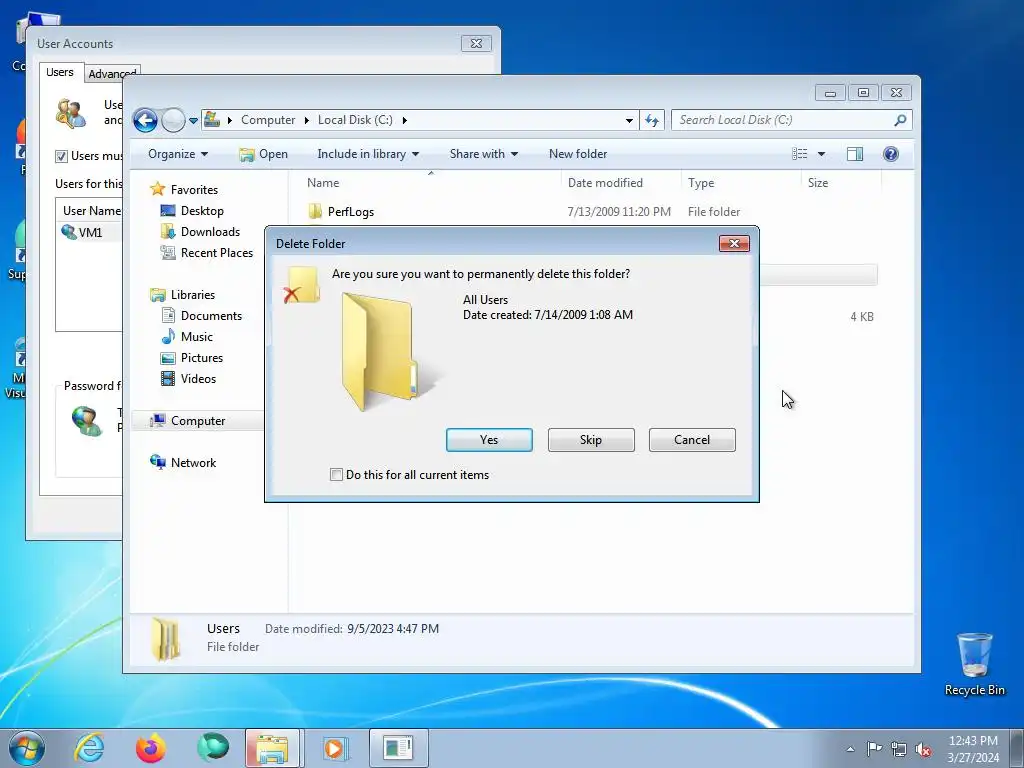Show hidden tray icons arrow
The width and height of the screenshot is (1024, 768).
tap(850, 749)
